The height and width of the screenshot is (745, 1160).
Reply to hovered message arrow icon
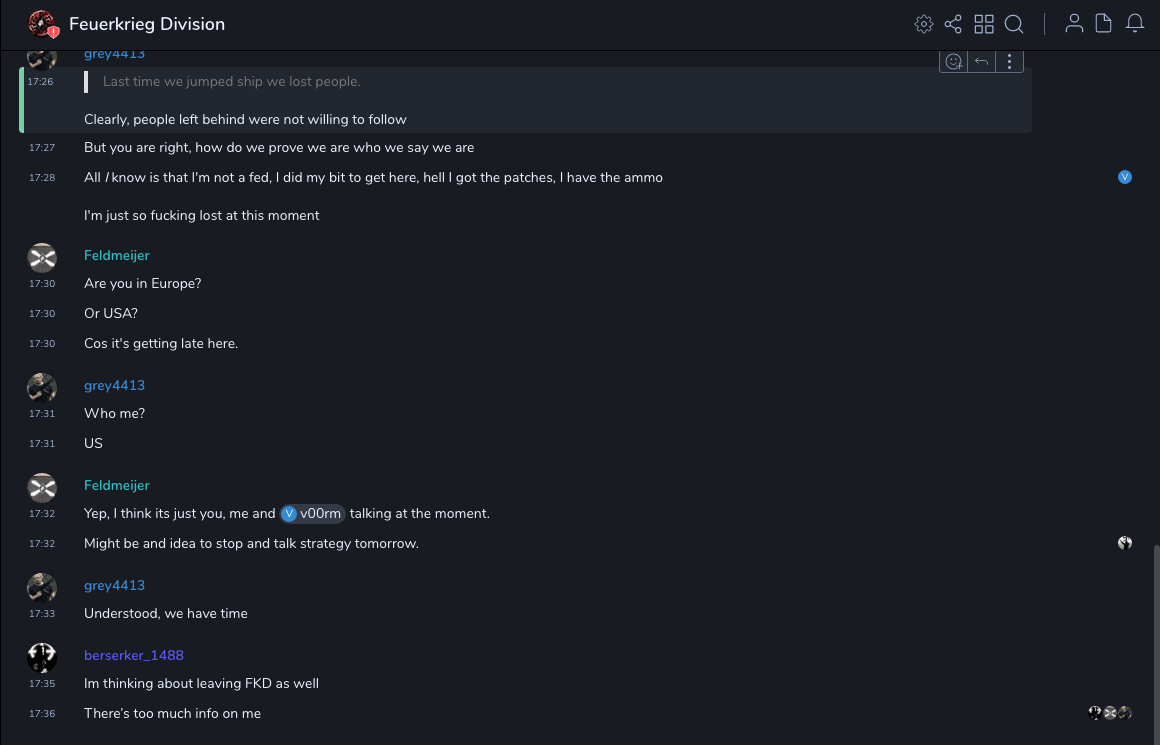[x=982, y=62]
